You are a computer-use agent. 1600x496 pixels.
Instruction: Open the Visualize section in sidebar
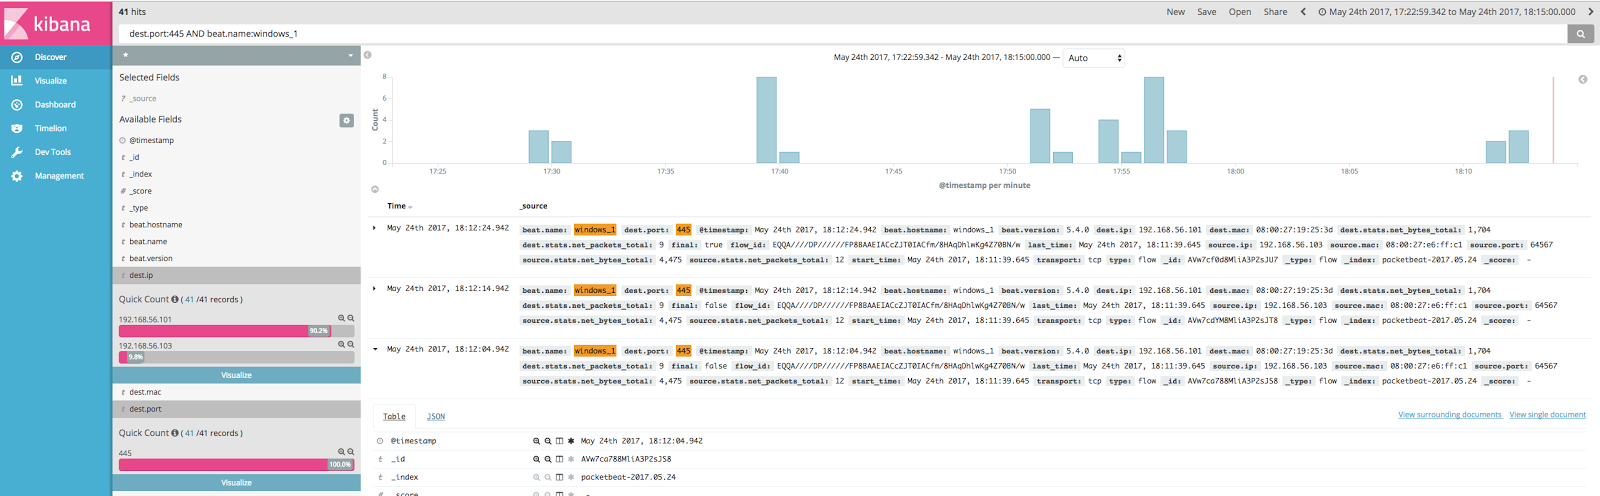pos(50,81)
